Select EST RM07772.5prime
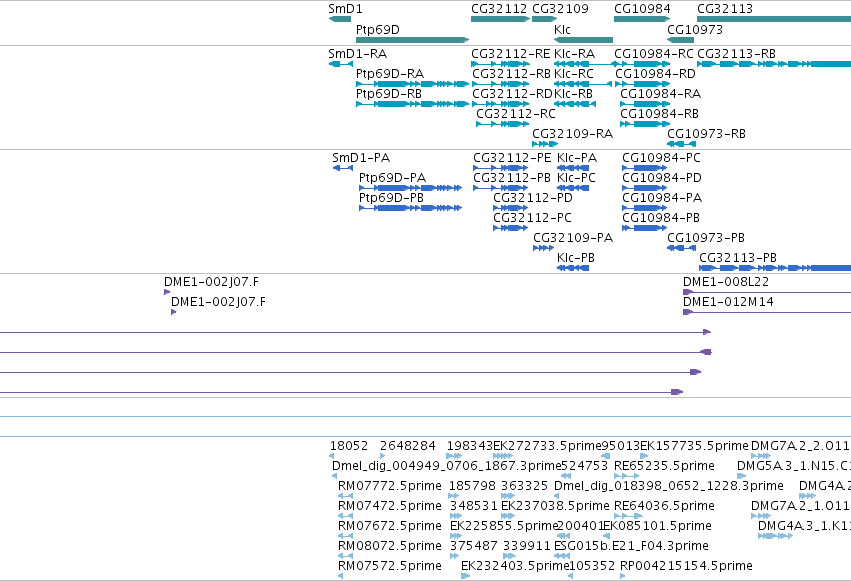Image resolution: width=851 pixels, height=581 pixels. tap(345, 496)
